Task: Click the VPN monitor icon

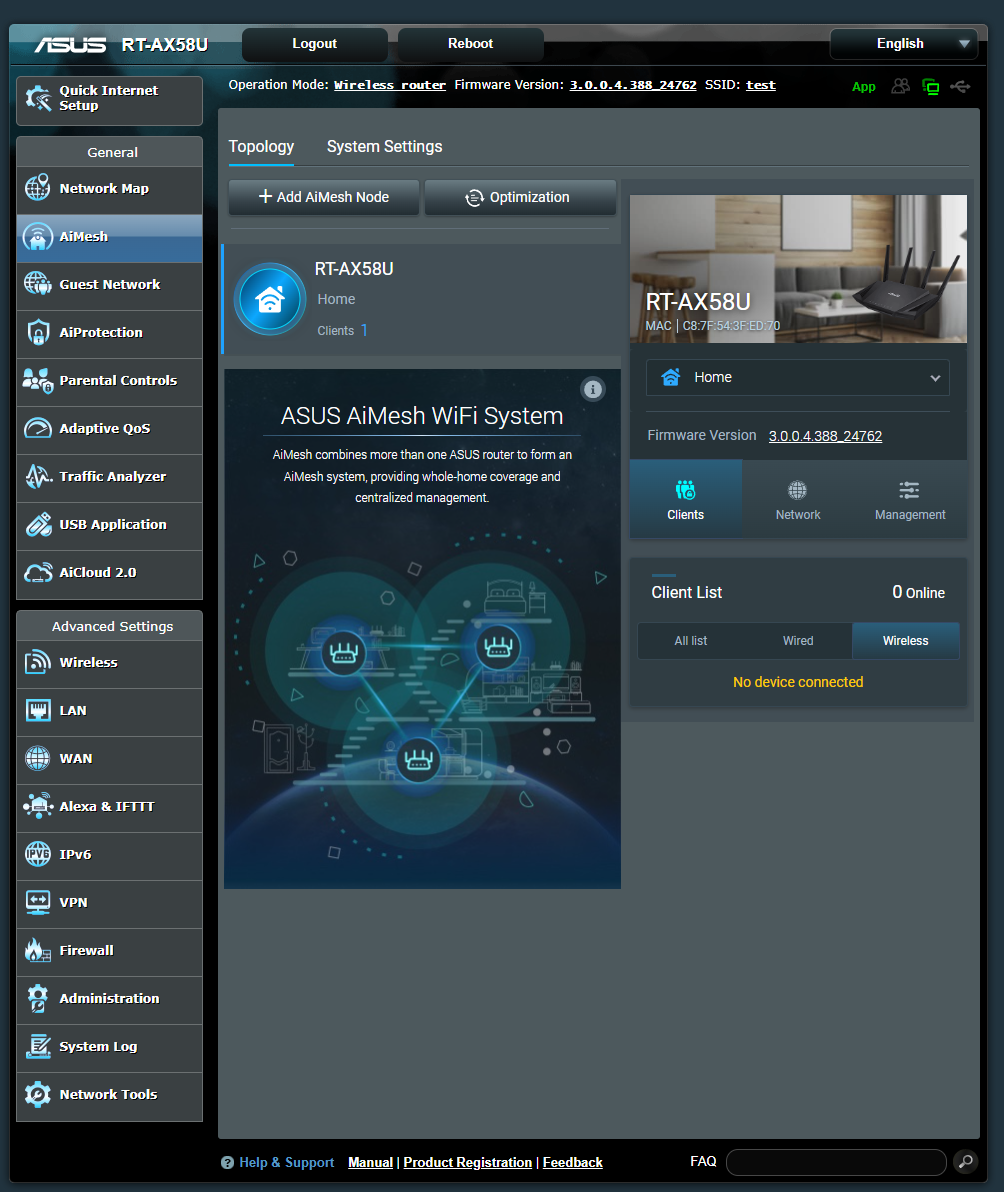Action: [x=38, y=902]
